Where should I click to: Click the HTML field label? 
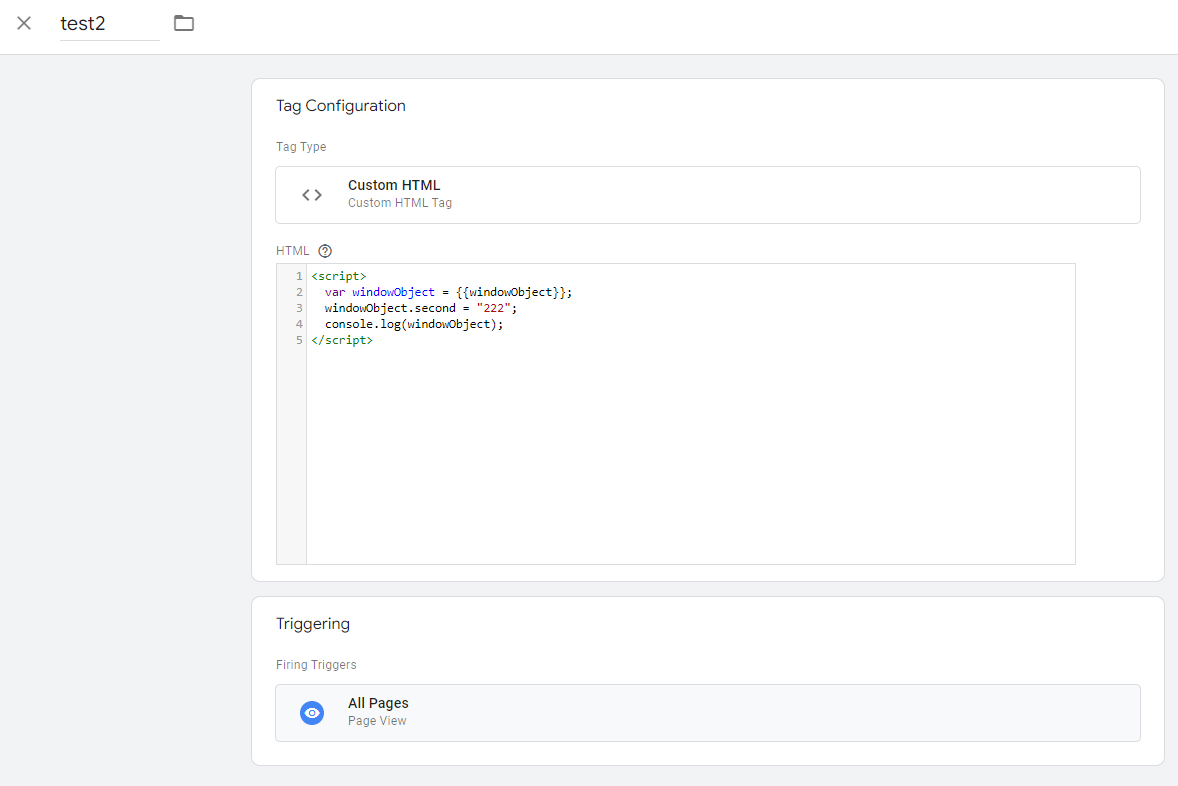pyautogui.click(x=292, y=251)
